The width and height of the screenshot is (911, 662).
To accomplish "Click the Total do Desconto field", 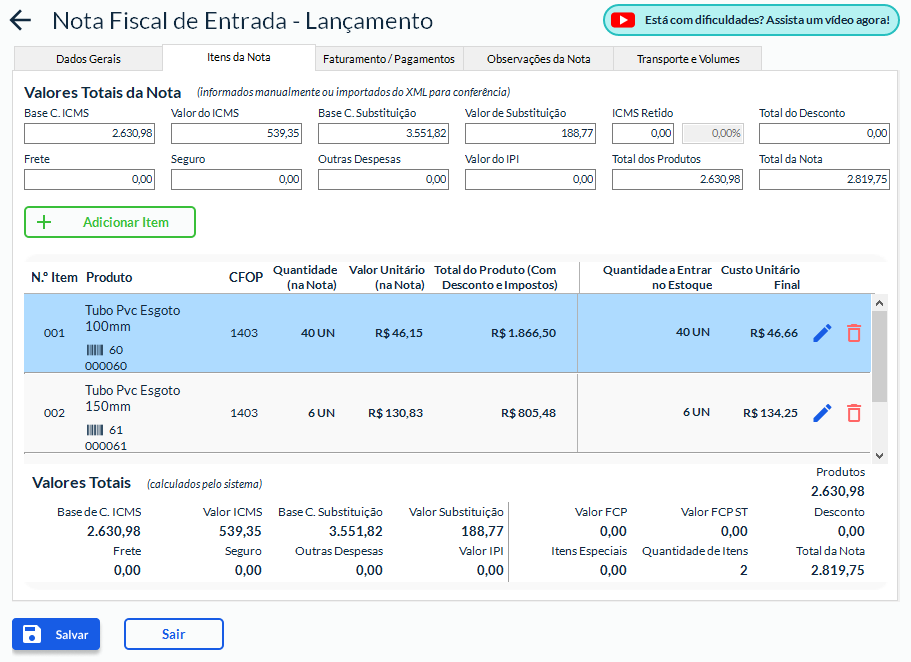I will click(x=824, y=133).
